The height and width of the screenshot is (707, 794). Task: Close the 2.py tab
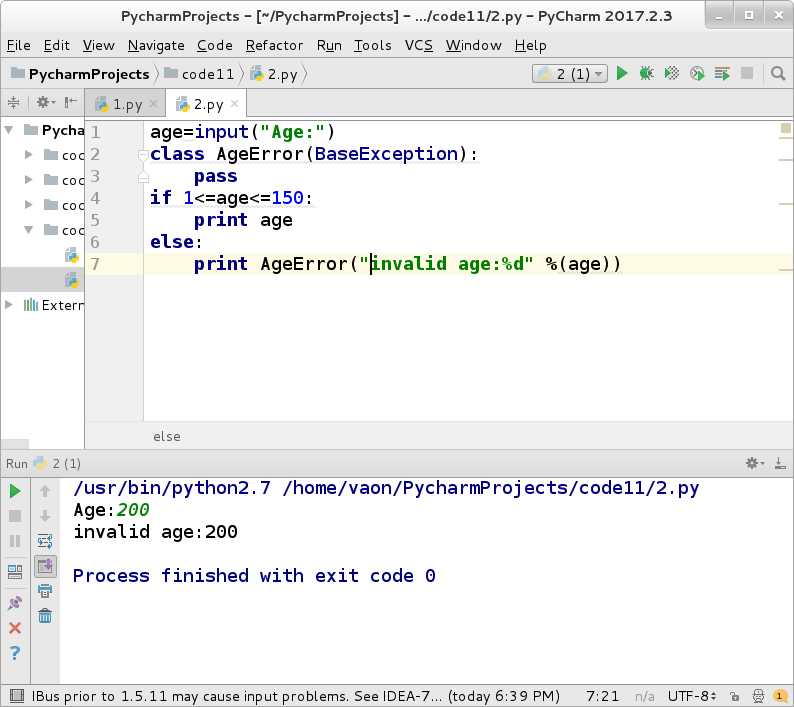(234, 104)
